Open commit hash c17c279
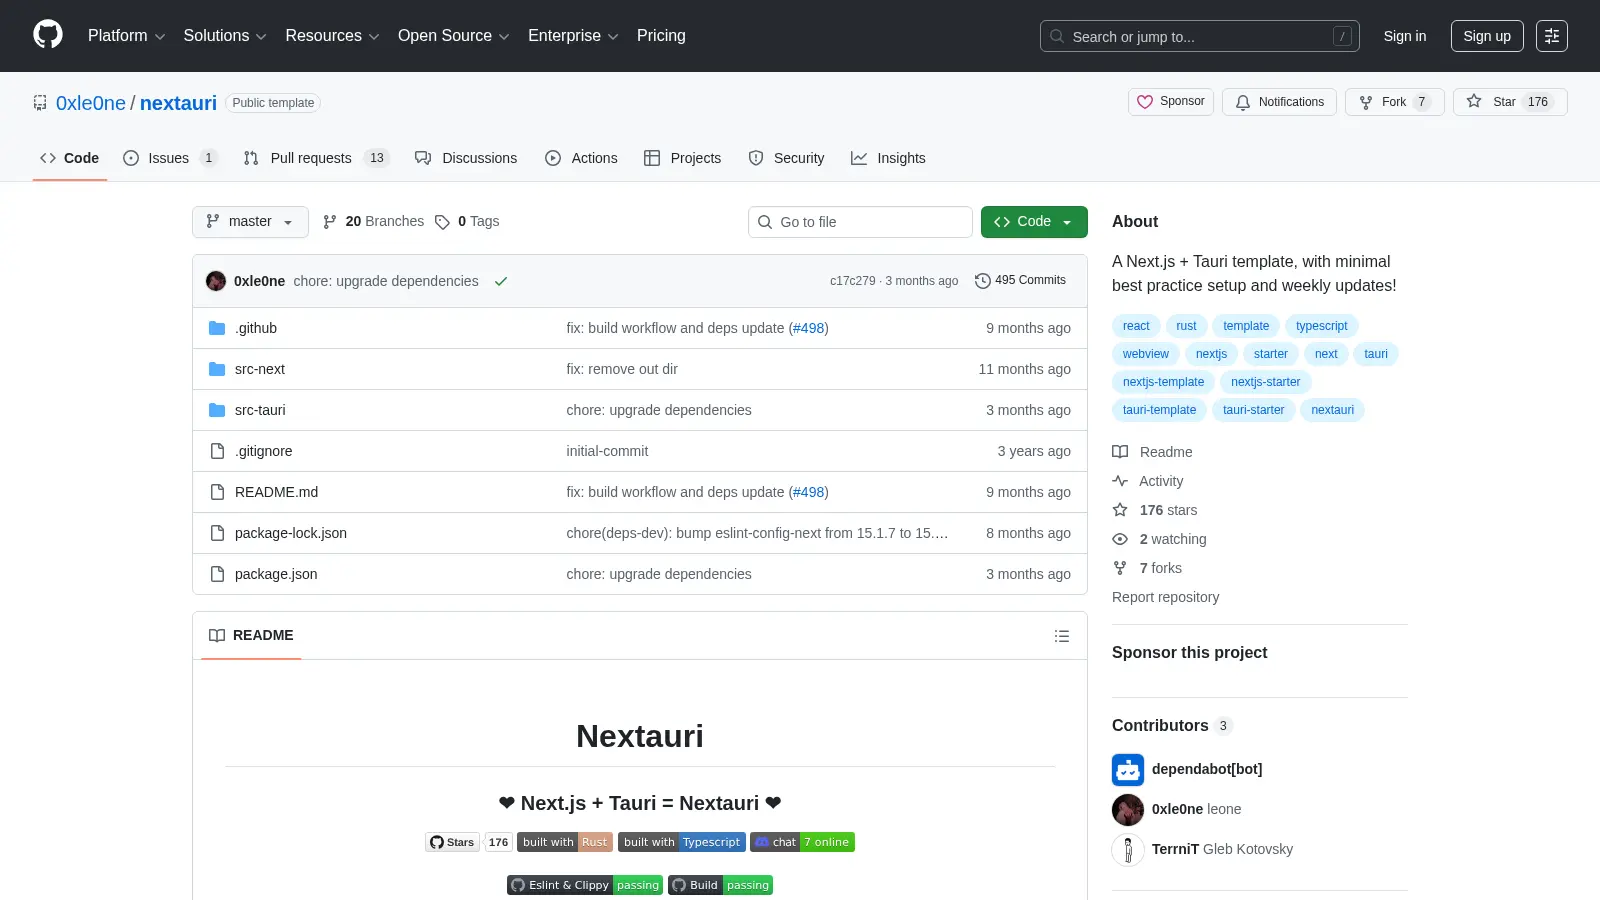This screenshot has width=1600, height=900. coord(852,281)
